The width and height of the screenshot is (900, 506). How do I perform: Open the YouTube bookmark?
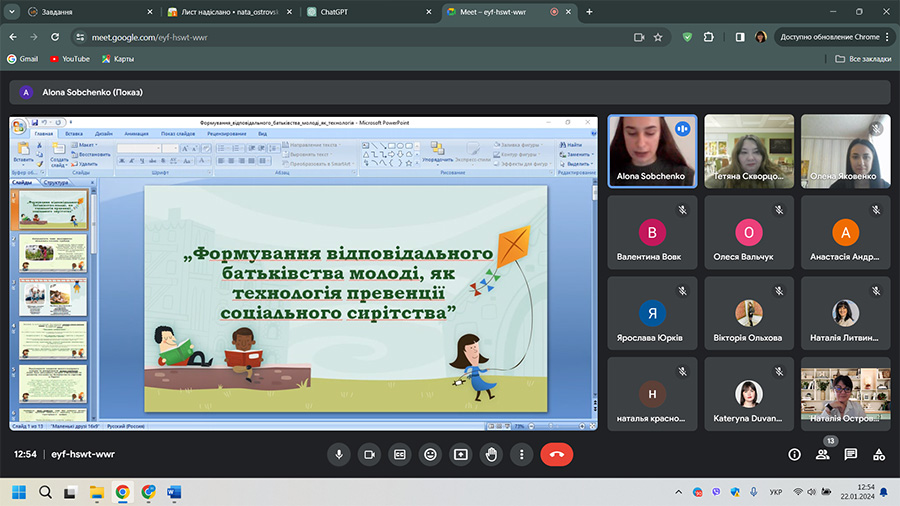[69, 59]
